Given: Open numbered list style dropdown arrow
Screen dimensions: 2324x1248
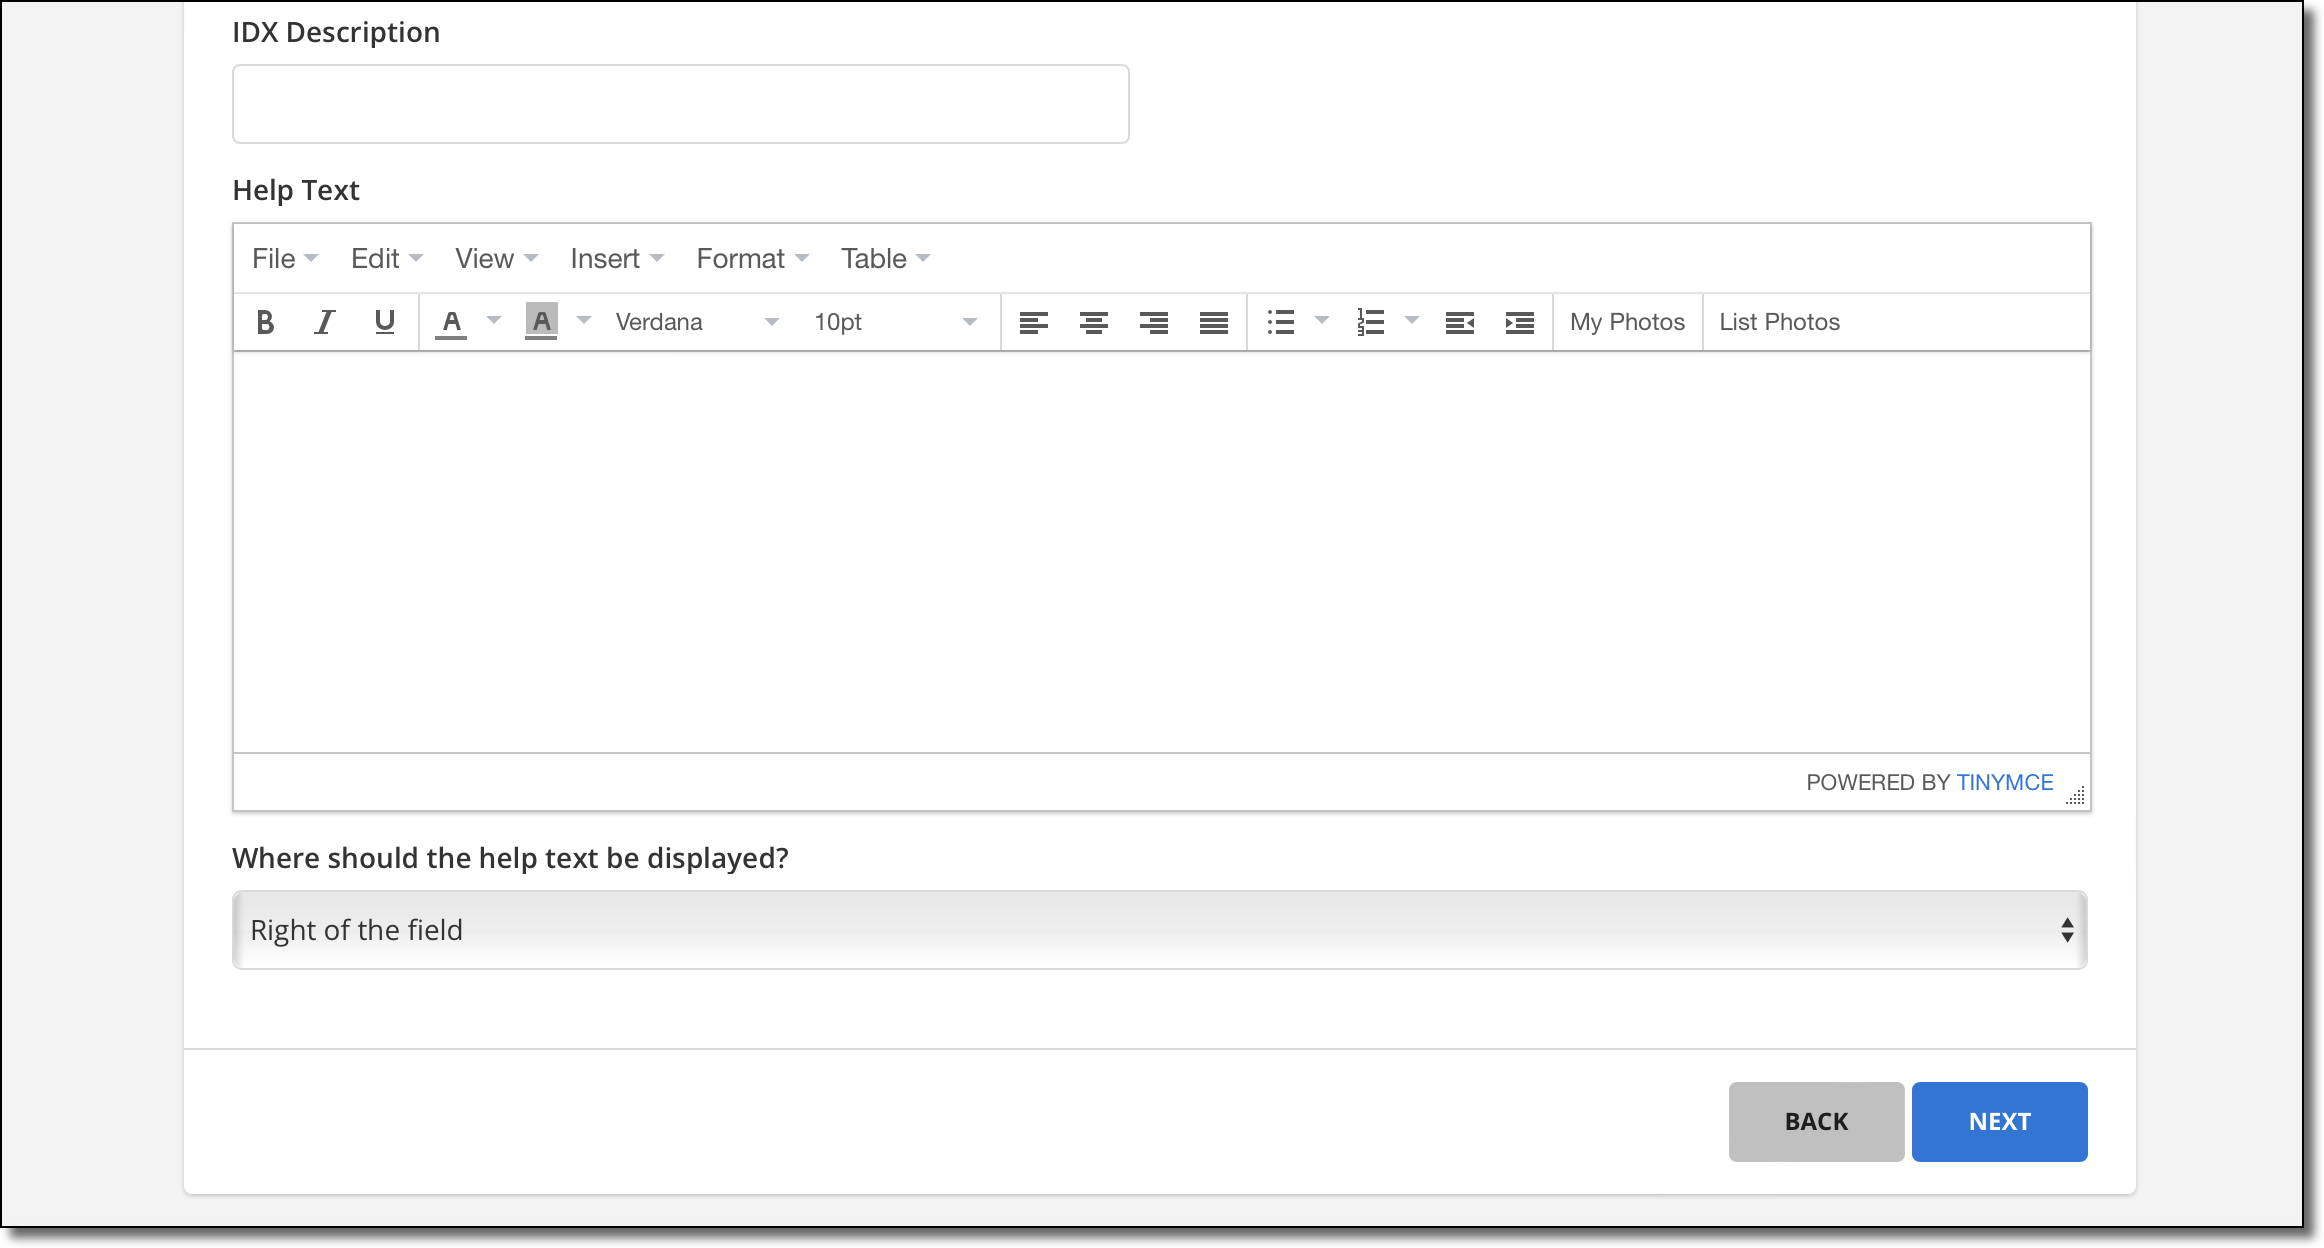Looking at the screenshot, I should click(x=1412, y=321).
